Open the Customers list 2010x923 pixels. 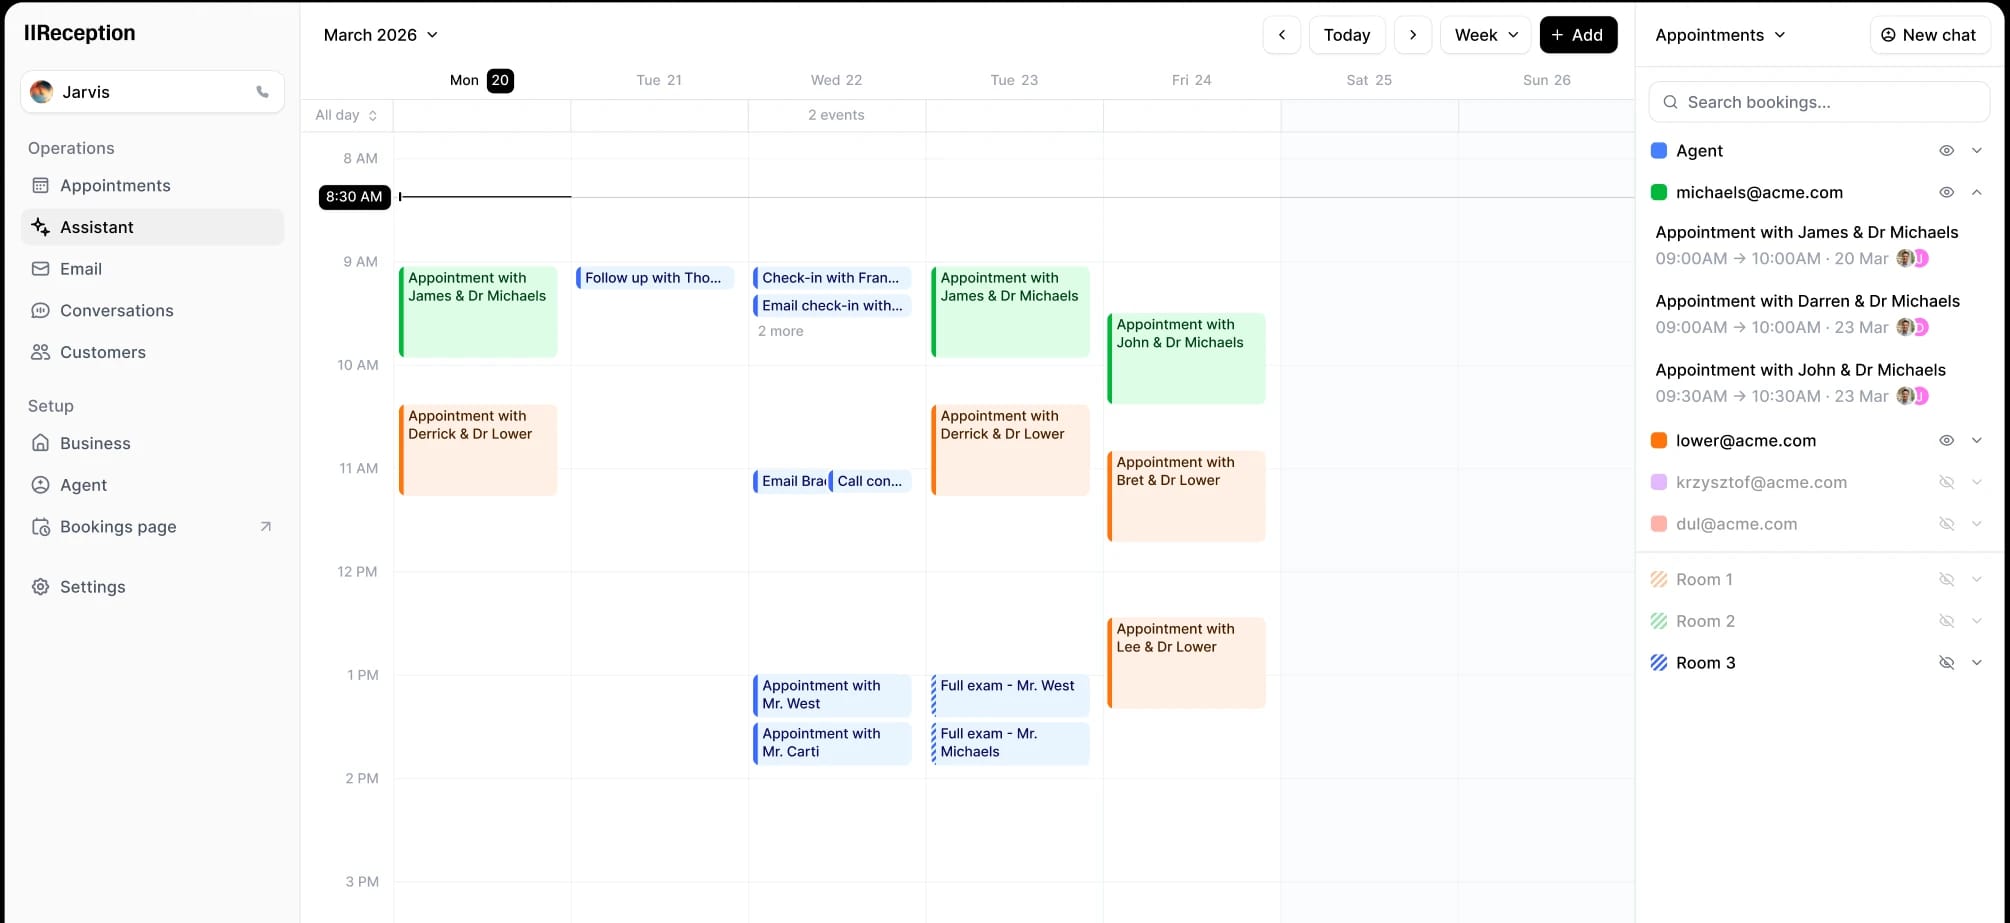[103, 352]
